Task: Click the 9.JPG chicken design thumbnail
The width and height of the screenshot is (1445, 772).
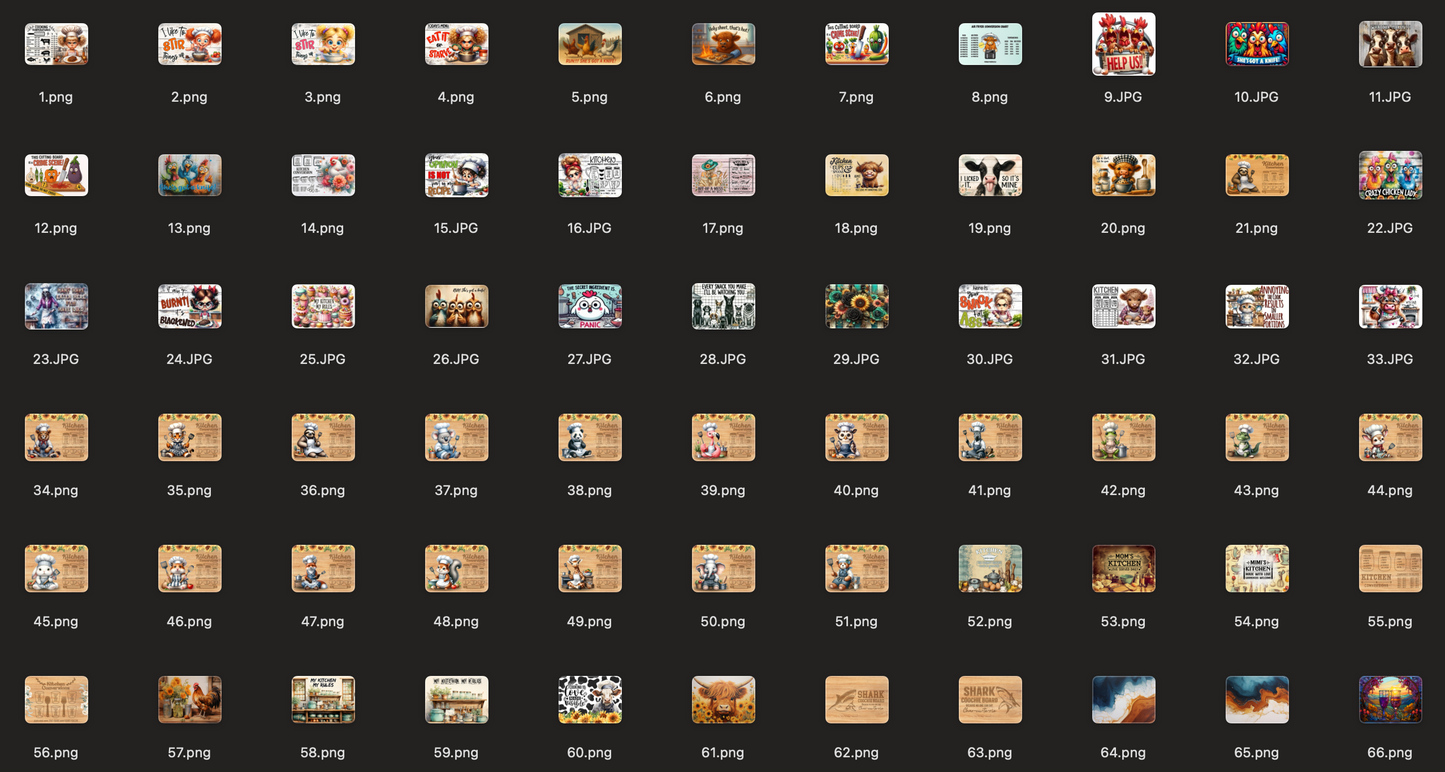Action: (1123, 44)
